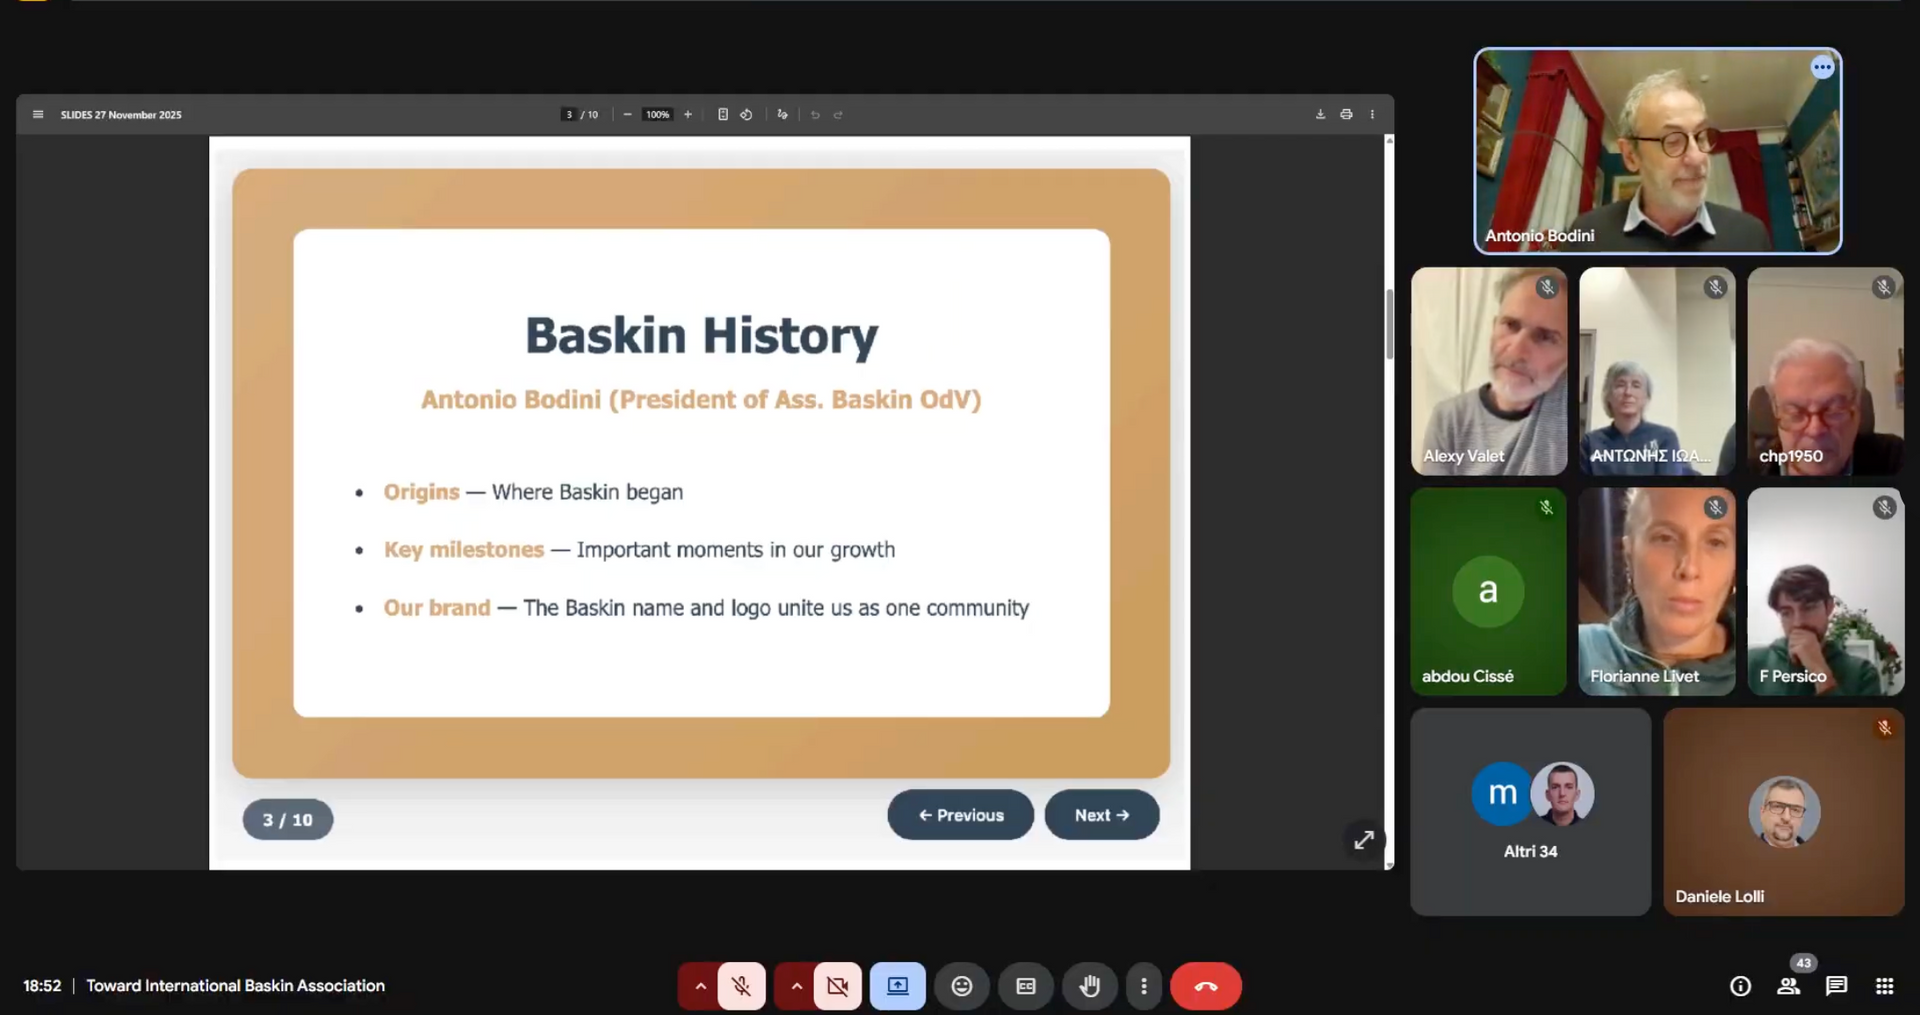
Task: Rotate the PDF document counterclockwise
Action: tap(746, 115)
